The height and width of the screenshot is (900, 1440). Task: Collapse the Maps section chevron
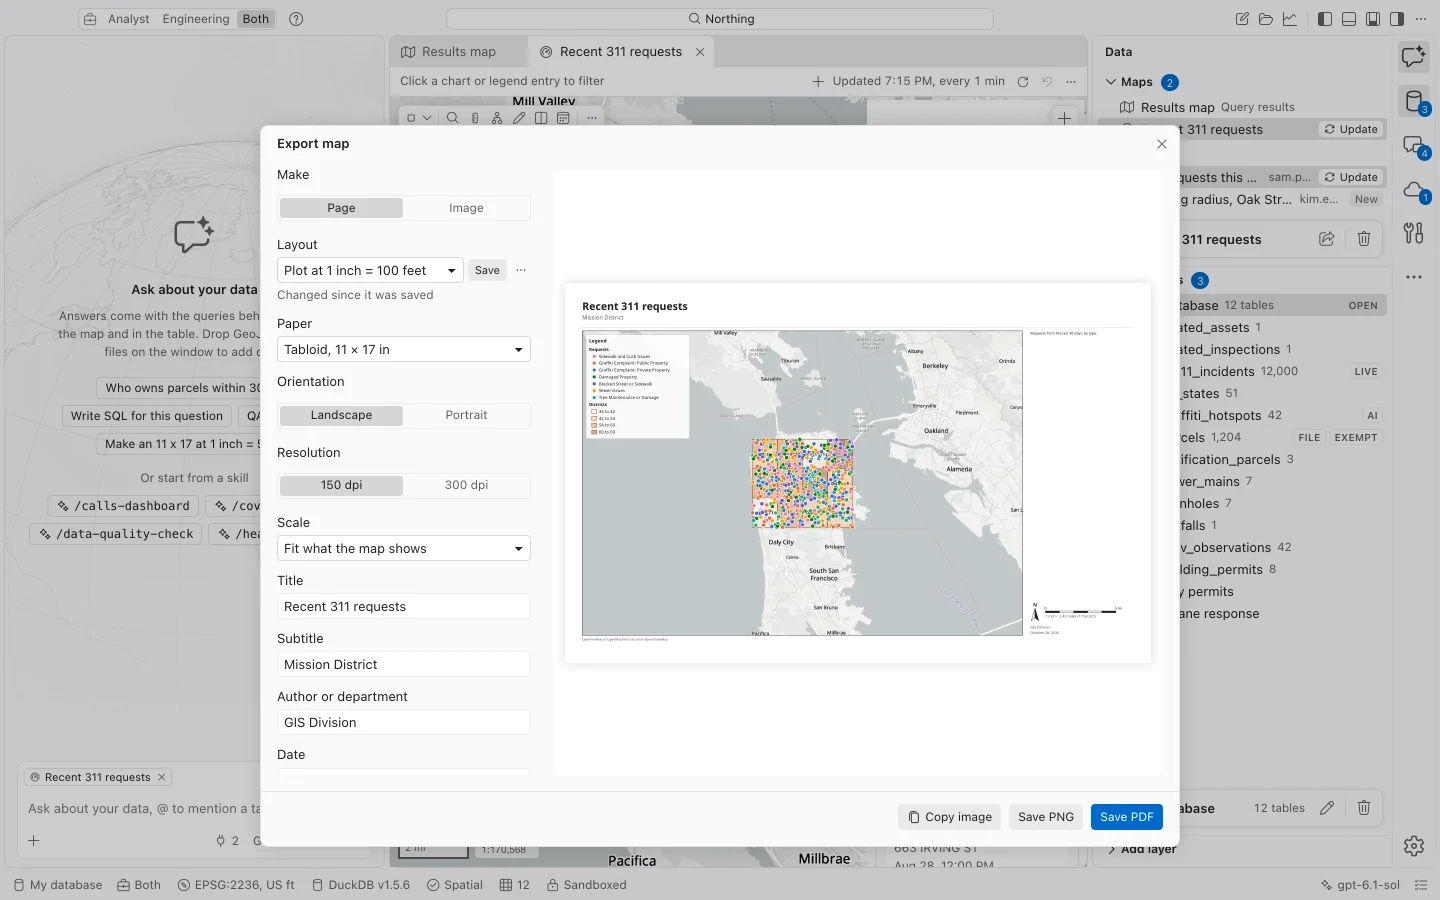pos(1111,82)
